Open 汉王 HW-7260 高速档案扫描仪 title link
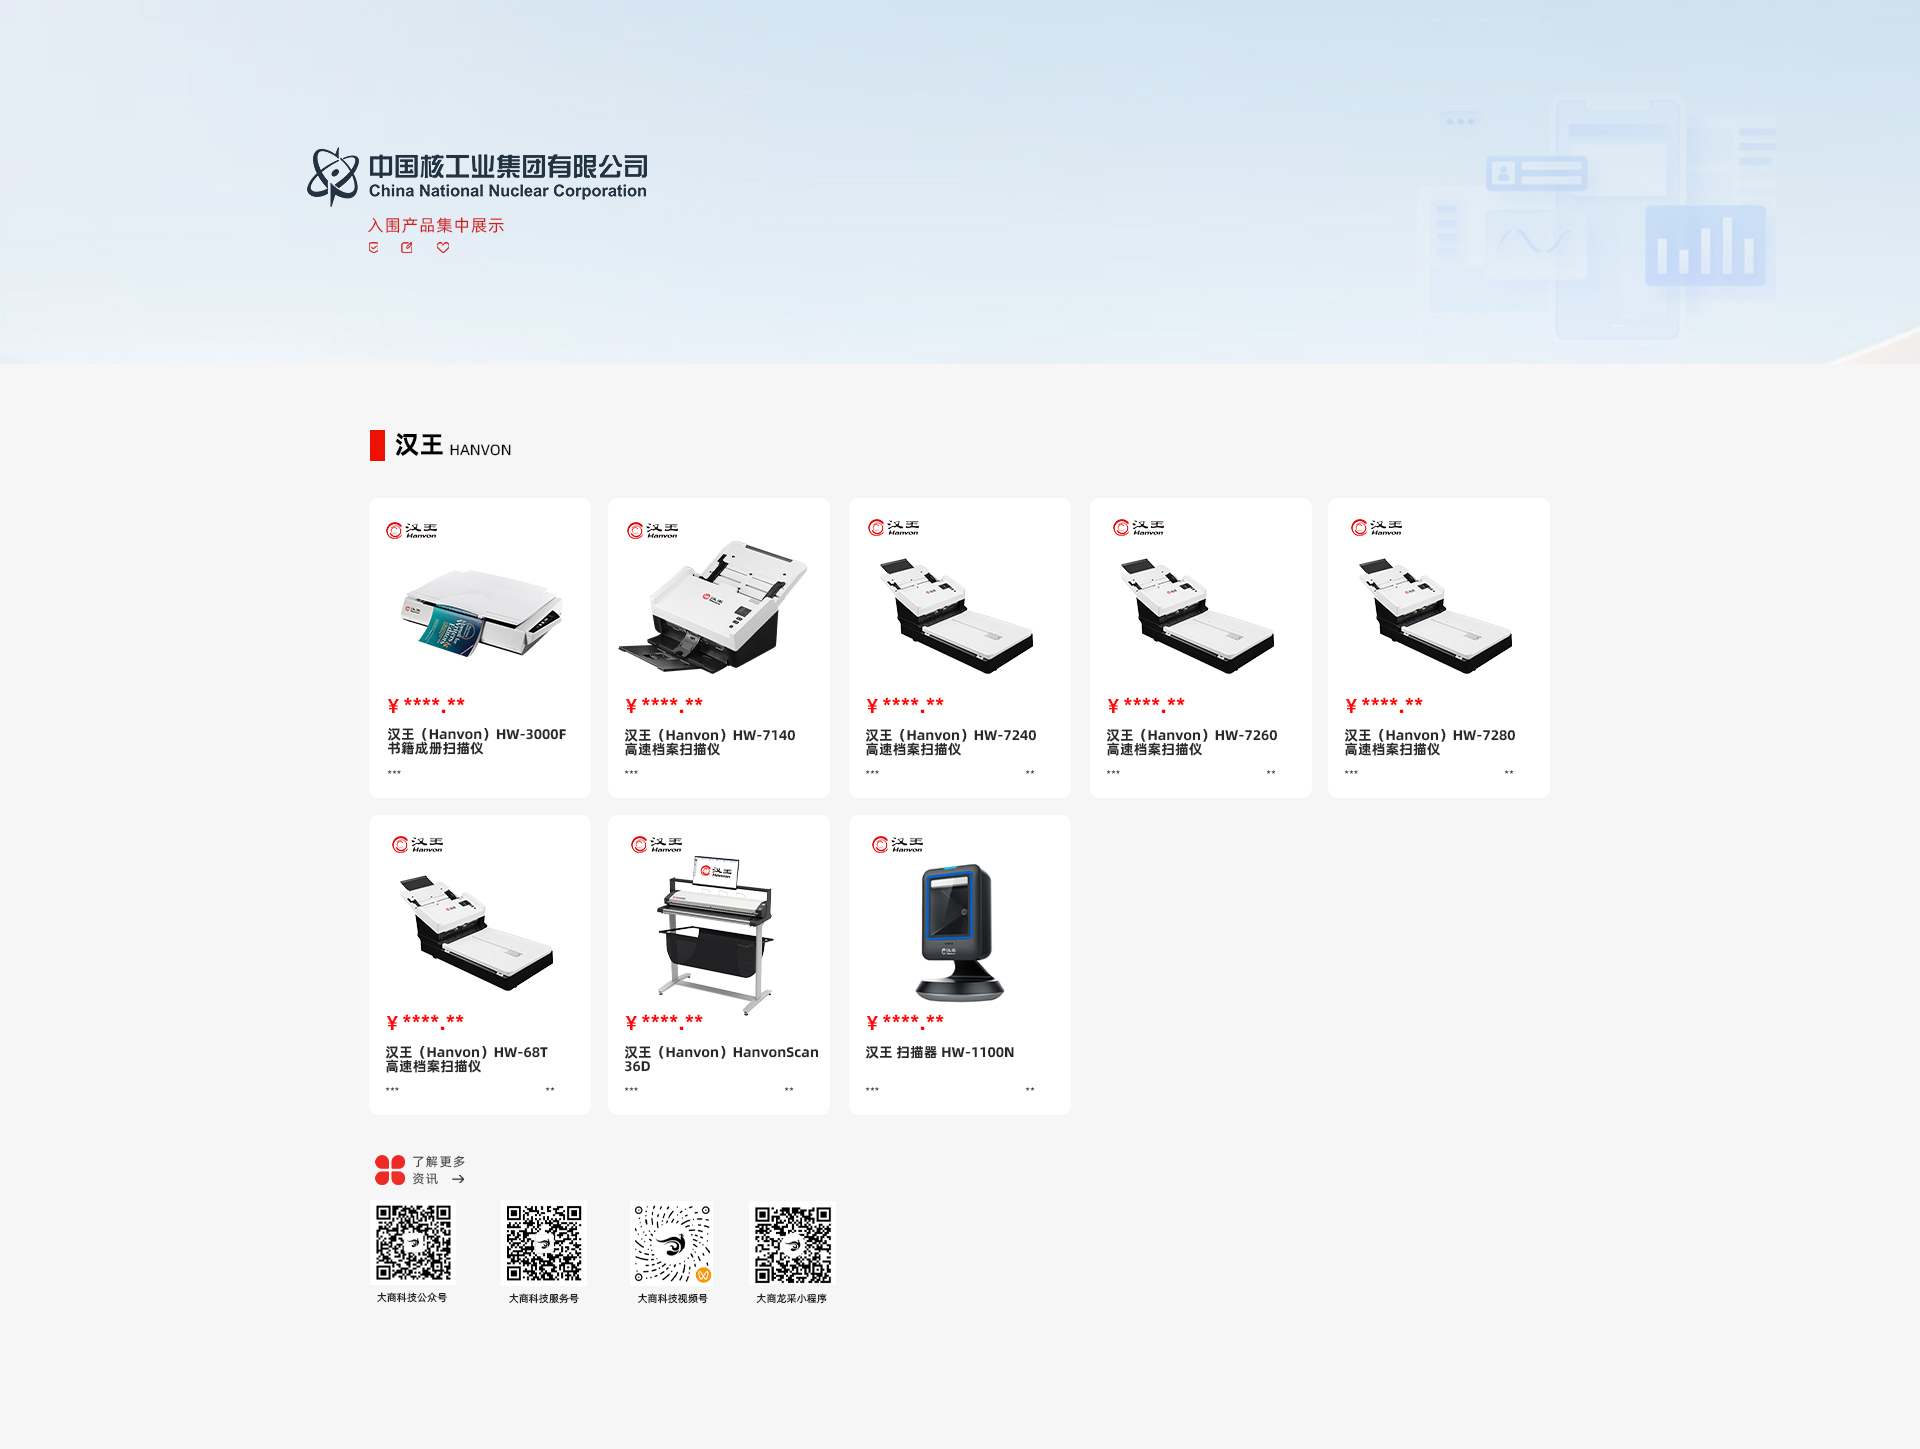This screenshot has height=1449, width=1920. [x=1191, y=742]
